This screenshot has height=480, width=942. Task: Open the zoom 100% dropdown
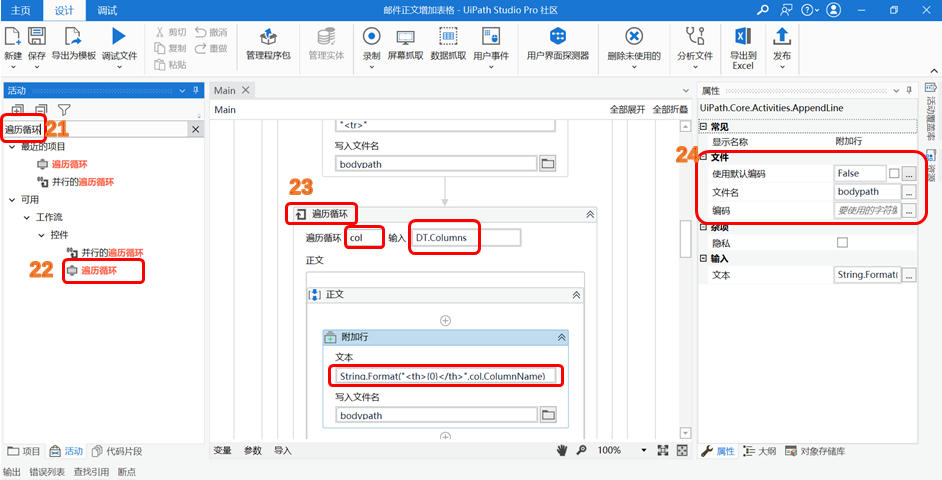[x=643, y=450]
